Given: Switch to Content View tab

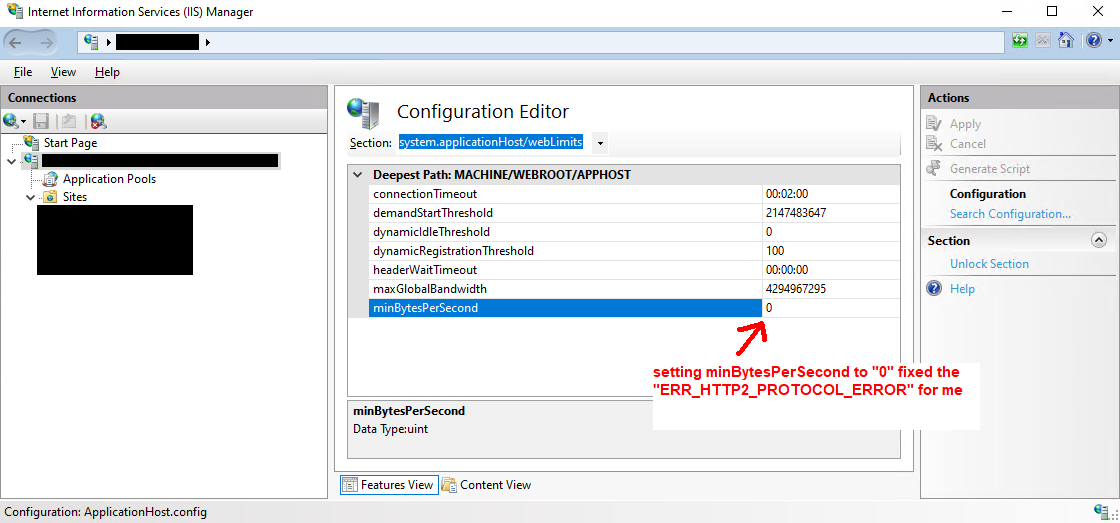Looking at the screenshot, I should [x=486, y=485].
